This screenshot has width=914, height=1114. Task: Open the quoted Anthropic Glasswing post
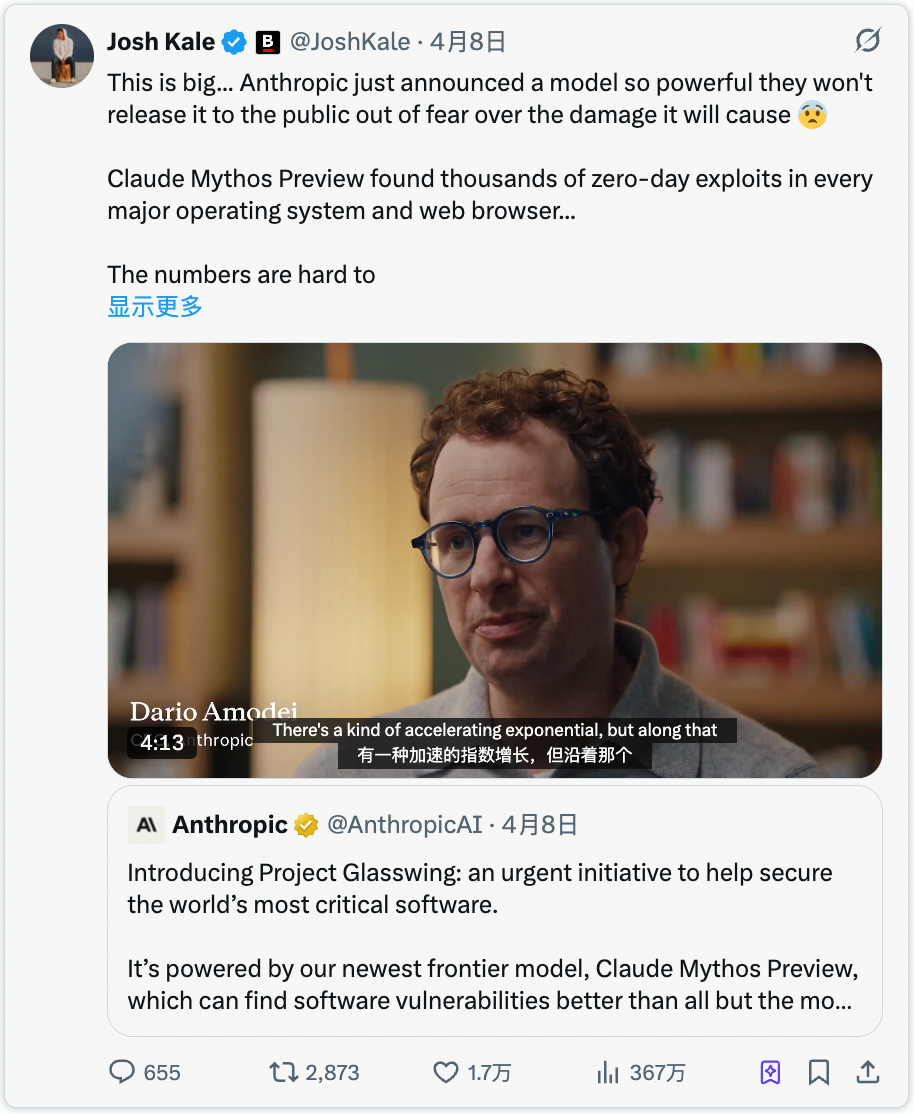click(494, 935)
